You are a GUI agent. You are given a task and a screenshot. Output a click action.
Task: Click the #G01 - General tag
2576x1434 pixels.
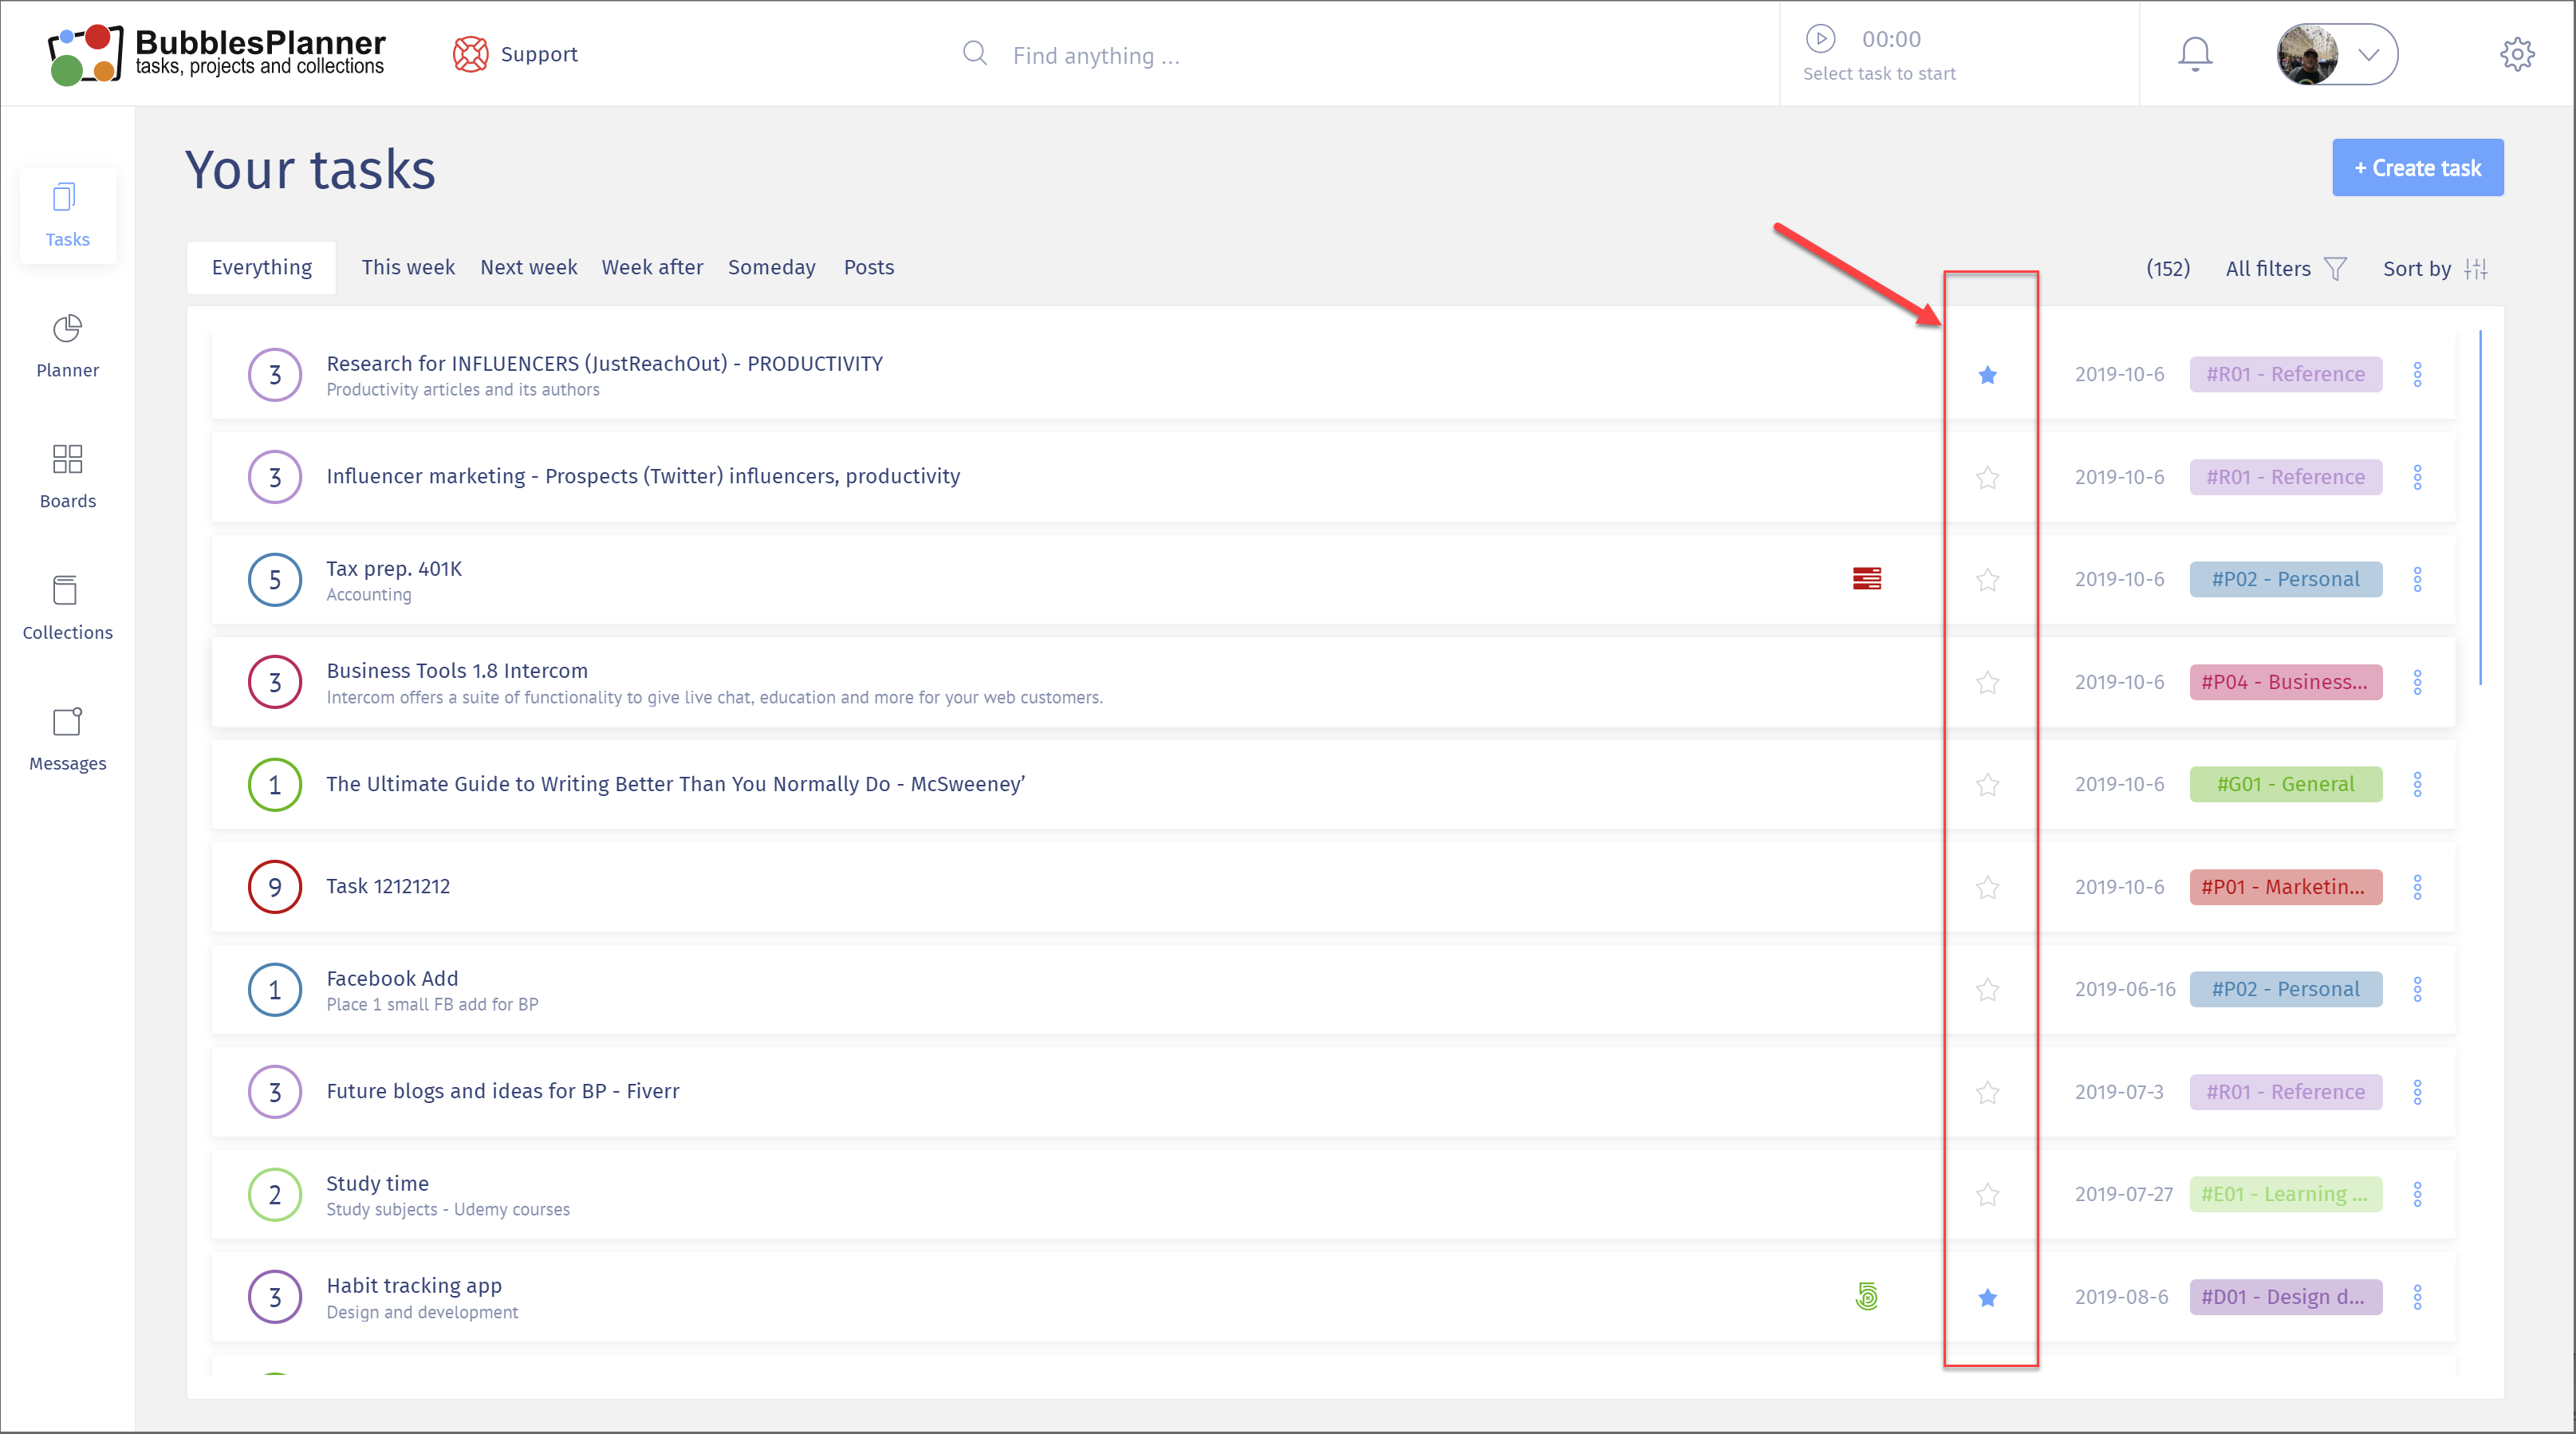pyautogui.click(x=2285, y=784)
